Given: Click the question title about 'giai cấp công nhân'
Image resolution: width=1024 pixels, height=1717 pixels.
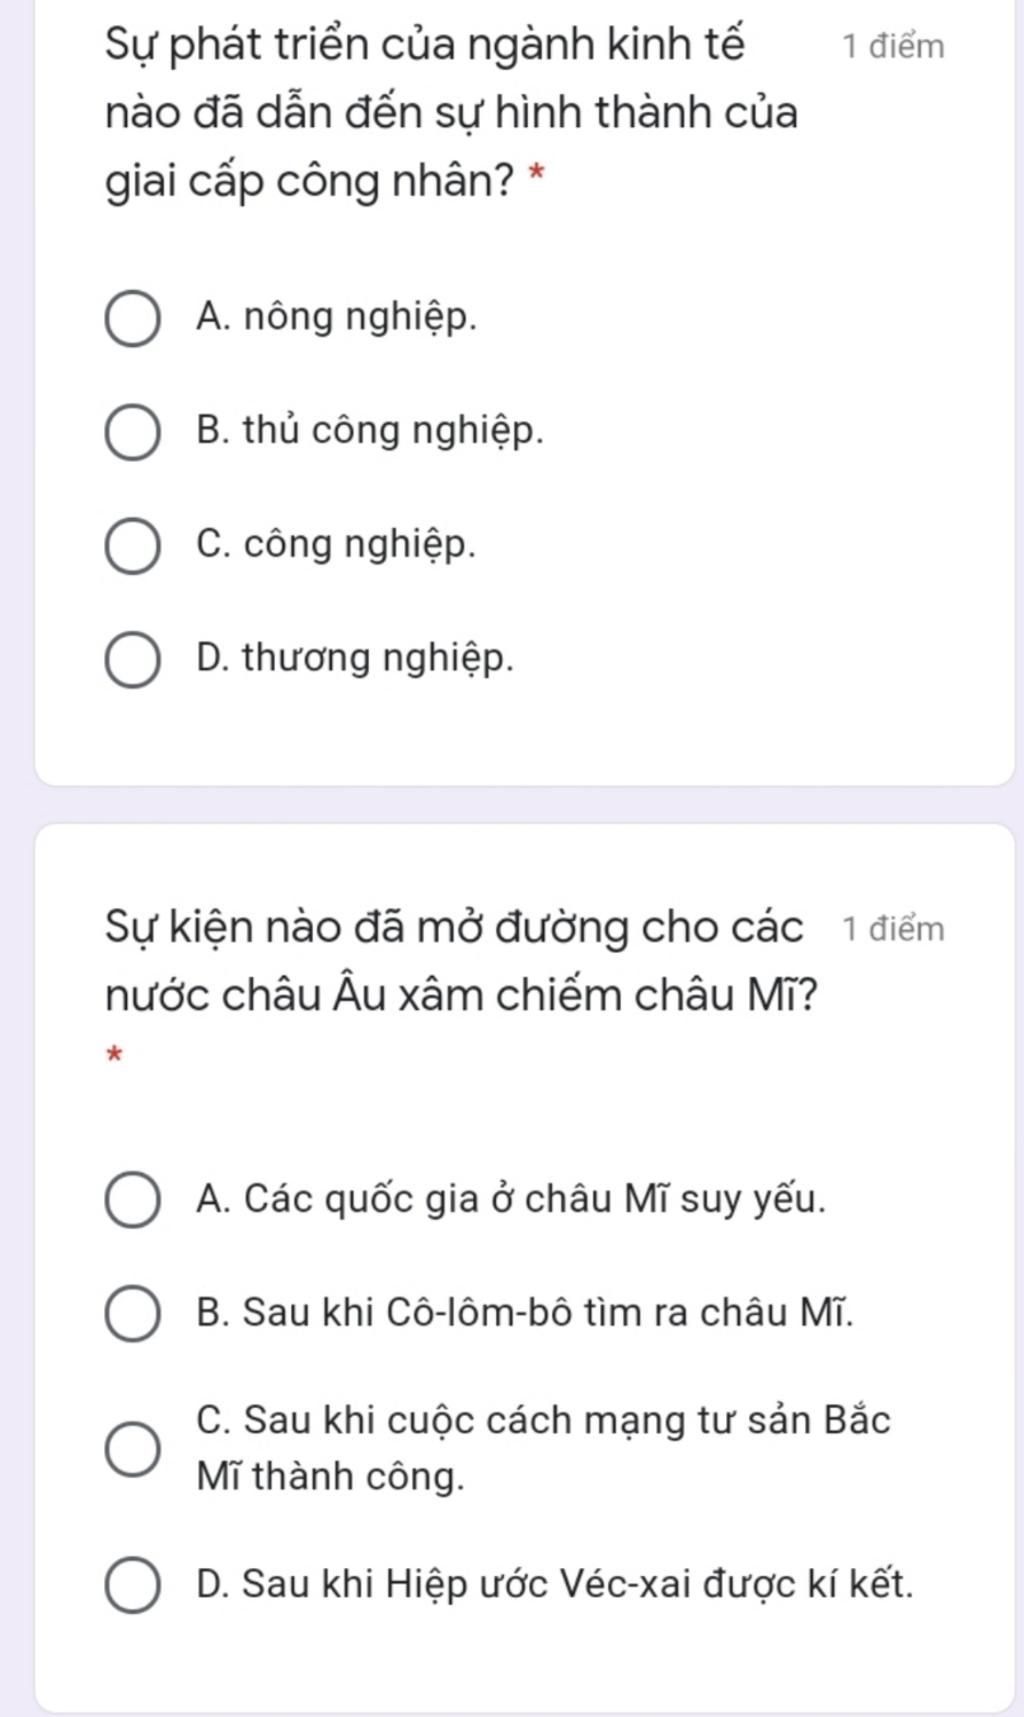Looking at the screenshot, I should [x=450, y=112].
